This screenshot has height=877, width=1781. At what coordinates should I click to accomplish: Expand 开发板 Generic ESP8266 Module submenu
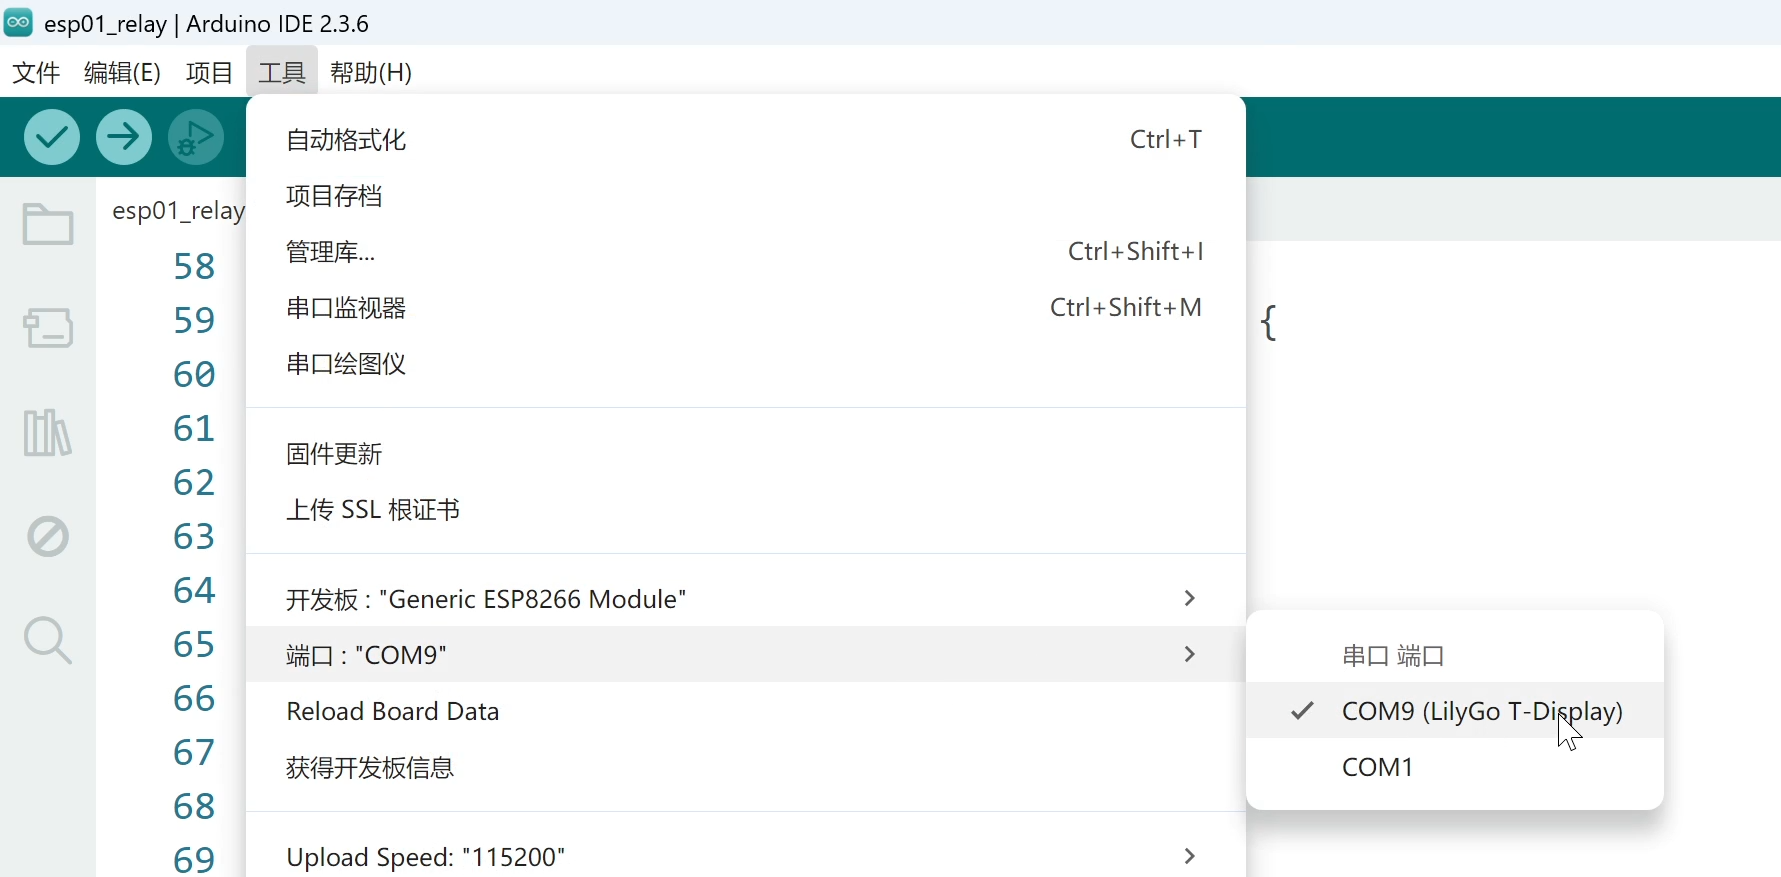(745, 599)
